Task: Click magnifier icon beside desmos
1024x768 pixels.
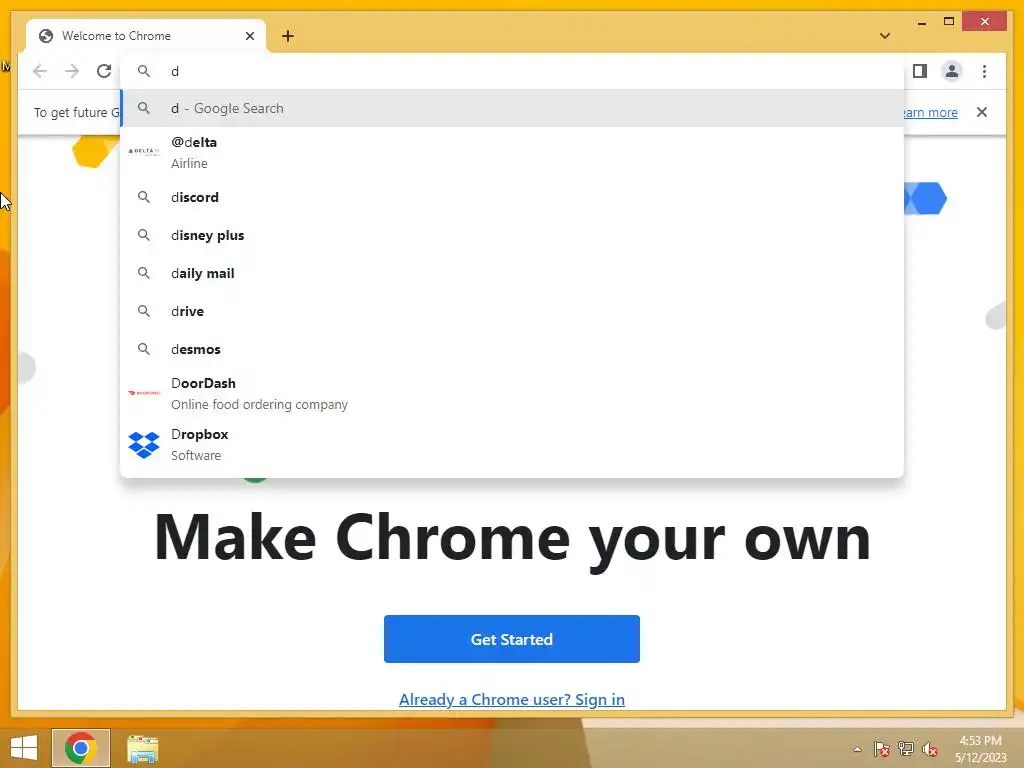Action: tap(144, 349)
